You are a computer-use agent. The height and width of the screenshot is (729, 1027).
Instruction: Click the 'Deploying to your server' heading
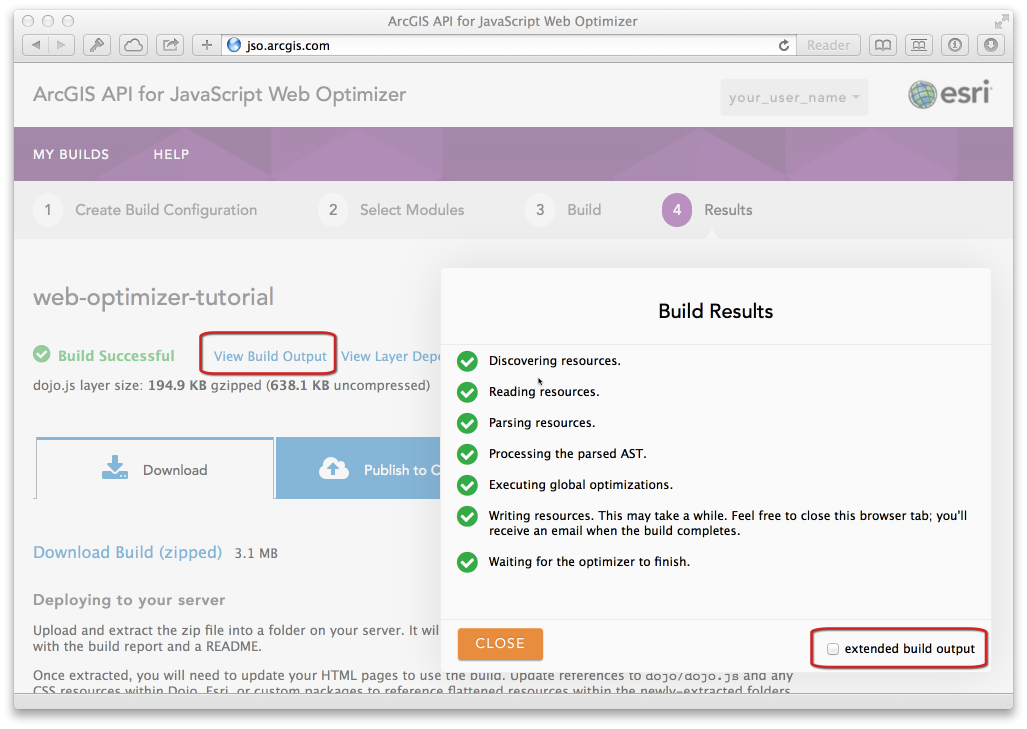(x=129, y=600)
